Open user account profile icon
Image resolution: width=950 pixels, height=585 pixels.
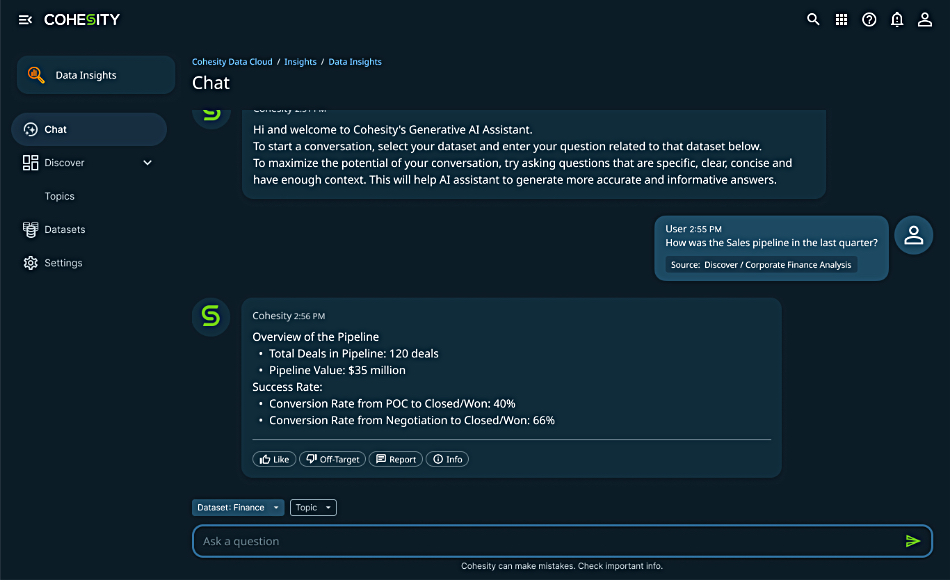(925, 20)
